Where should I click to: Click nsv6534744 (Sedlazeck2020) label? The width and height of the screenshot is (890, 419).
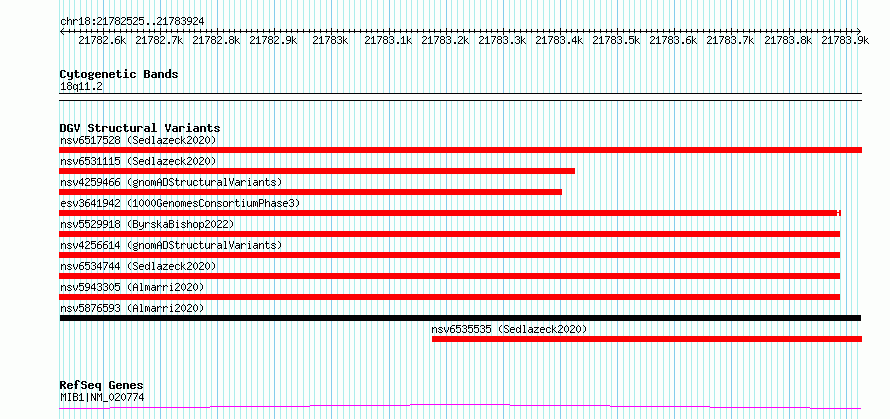click(x=138, y=266)
